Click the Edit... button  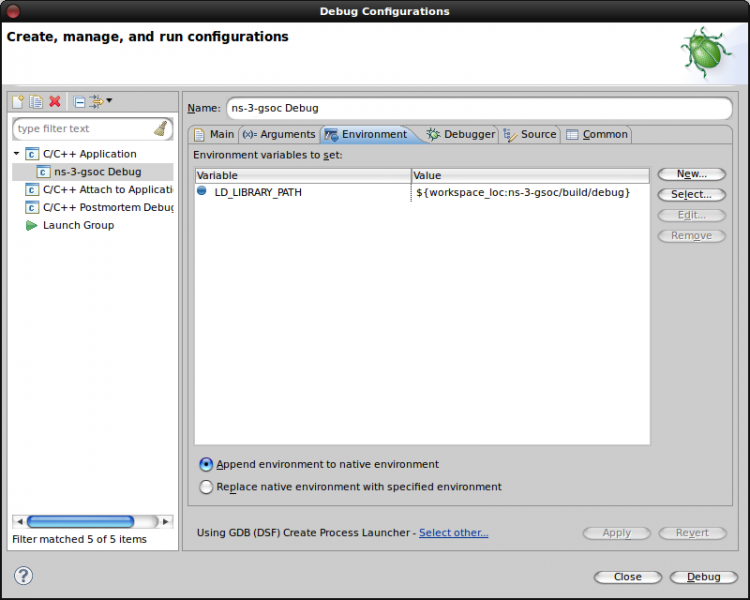pyautogui.click(x=692, y=215)
